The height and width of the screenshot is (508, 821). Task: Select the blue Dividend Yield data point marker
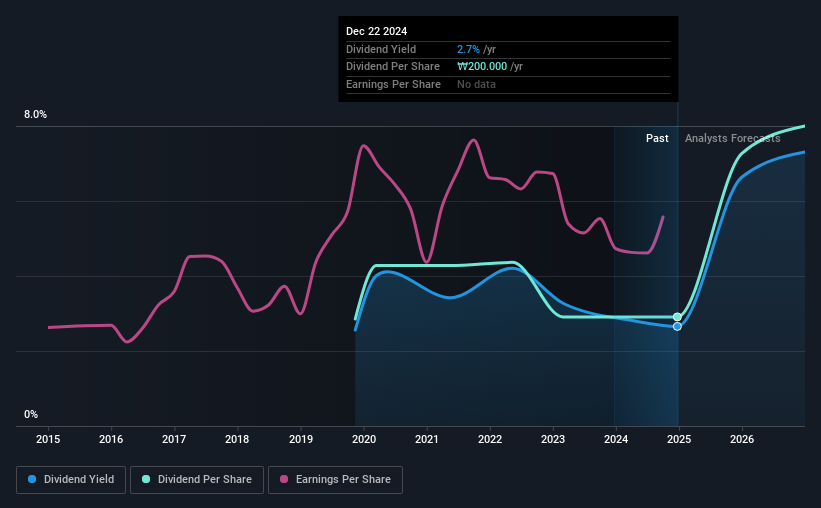[678, 326]
